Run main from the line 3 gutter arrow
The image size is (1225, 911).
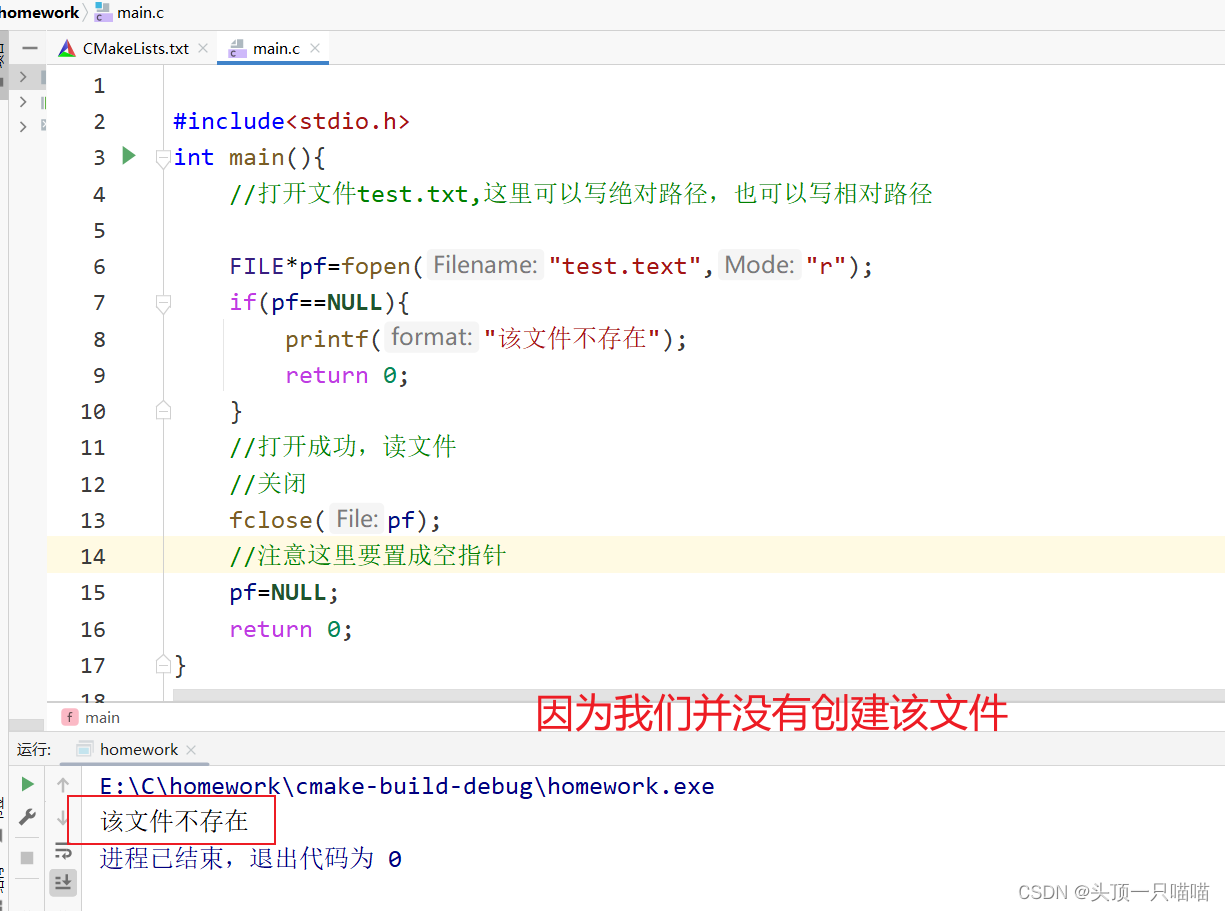click(128, 156)
